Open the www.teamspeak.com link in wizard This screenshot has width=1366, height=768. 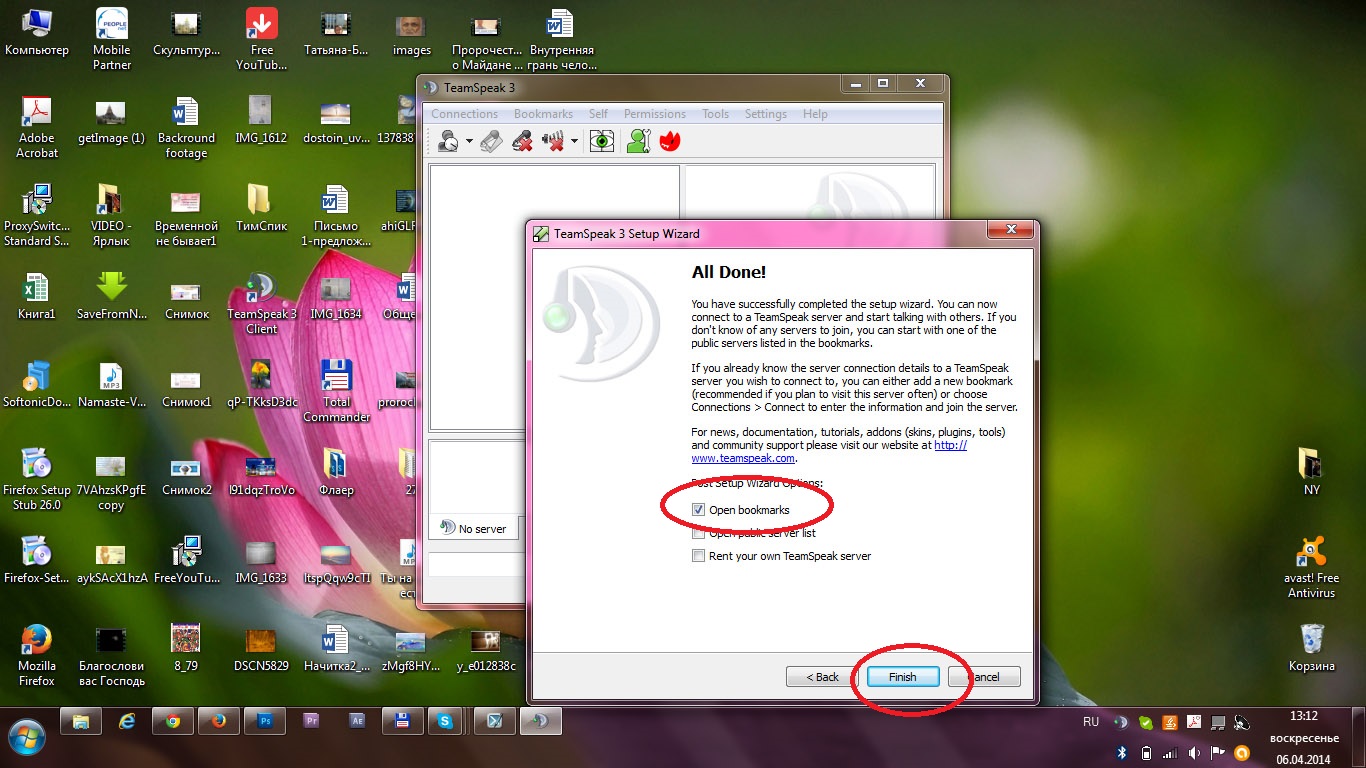(743, 458)
